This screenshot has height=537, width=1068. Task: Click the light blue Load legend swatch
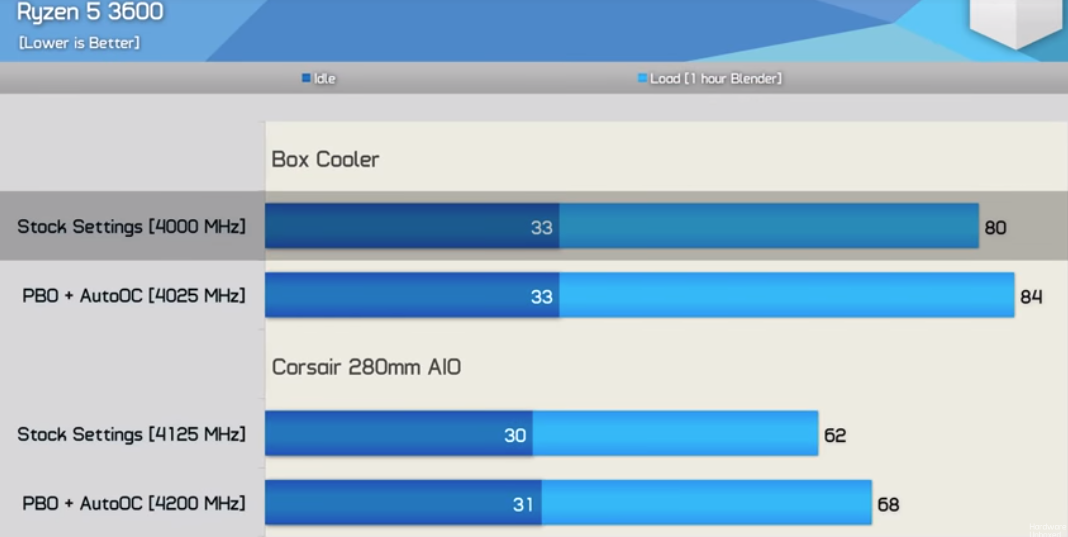coord(642,78)
